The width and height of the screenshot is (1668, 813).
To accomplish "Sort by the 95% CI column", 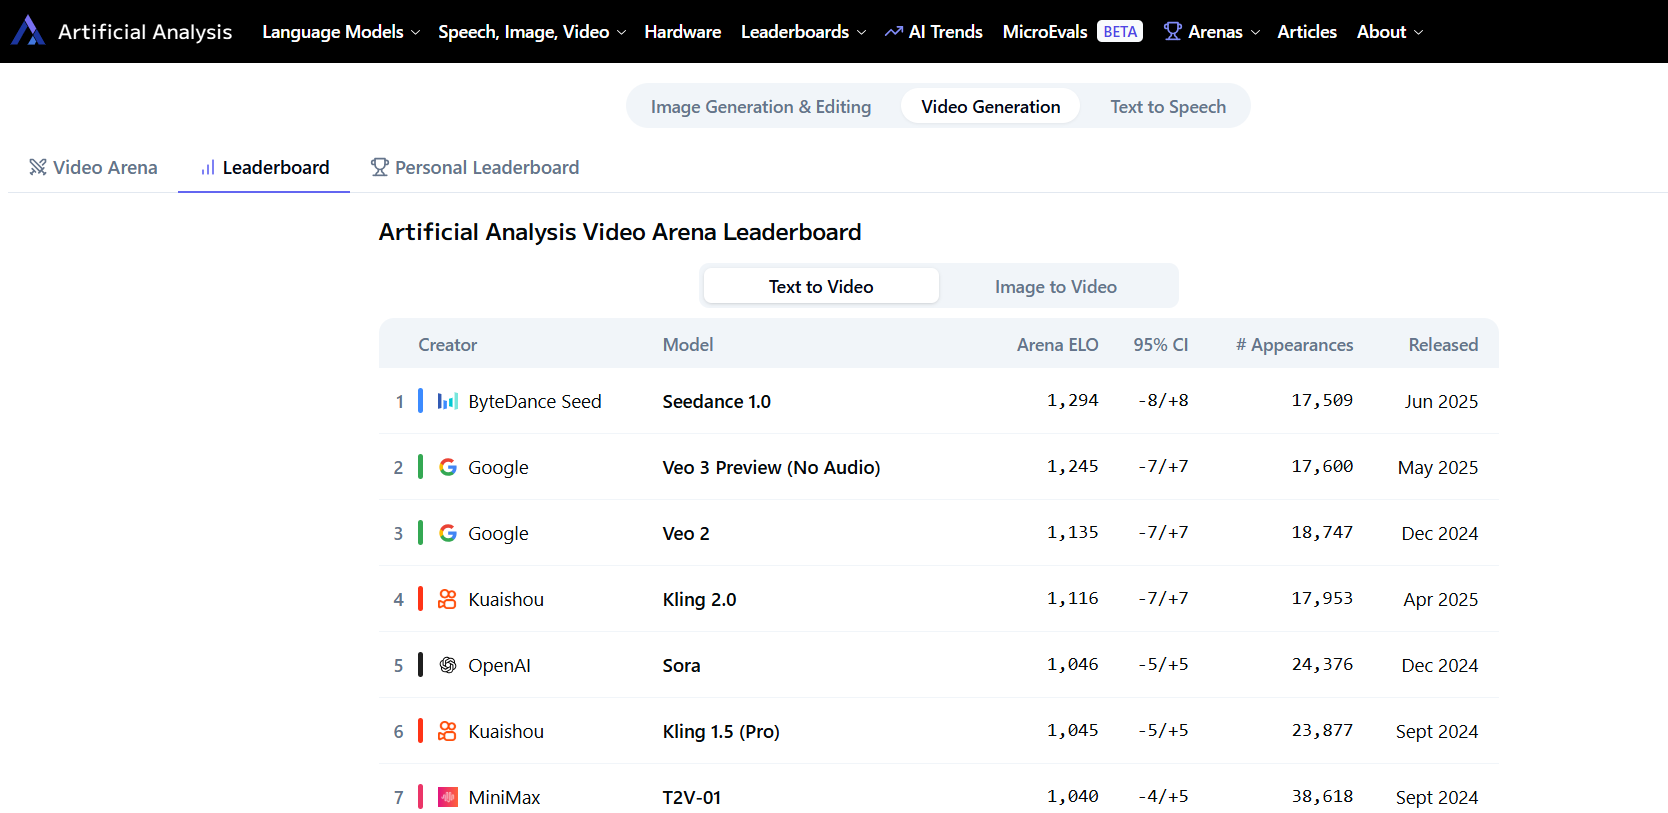I will pos(1161,345).
